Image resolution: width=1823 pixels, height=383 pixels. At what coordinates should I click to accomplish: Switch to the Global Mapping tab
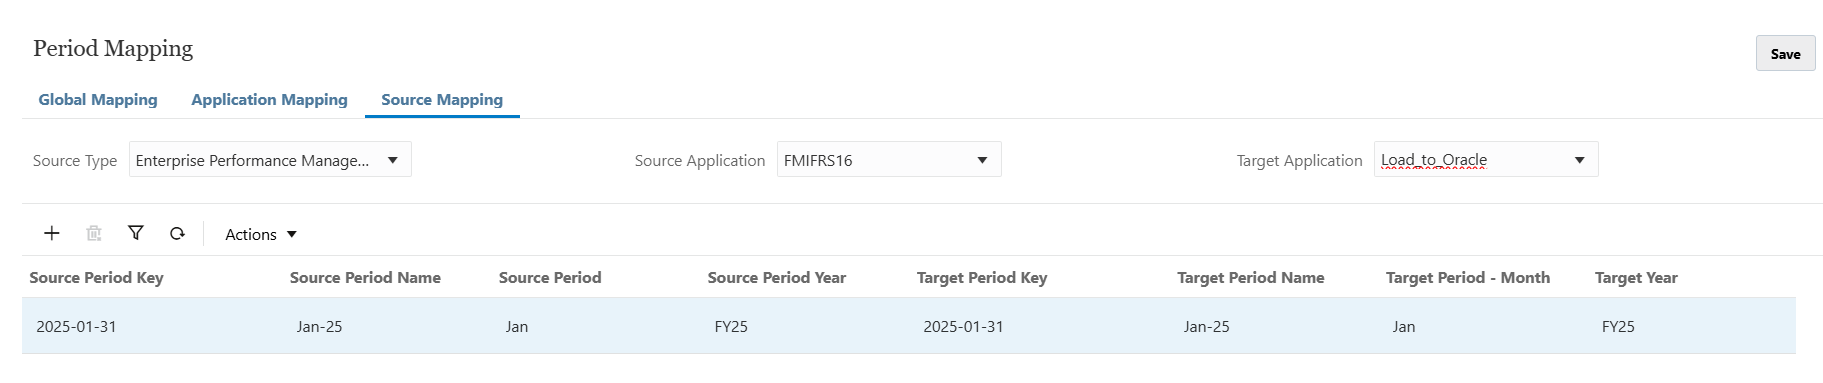pyautogui.click(x=98, y=99)
